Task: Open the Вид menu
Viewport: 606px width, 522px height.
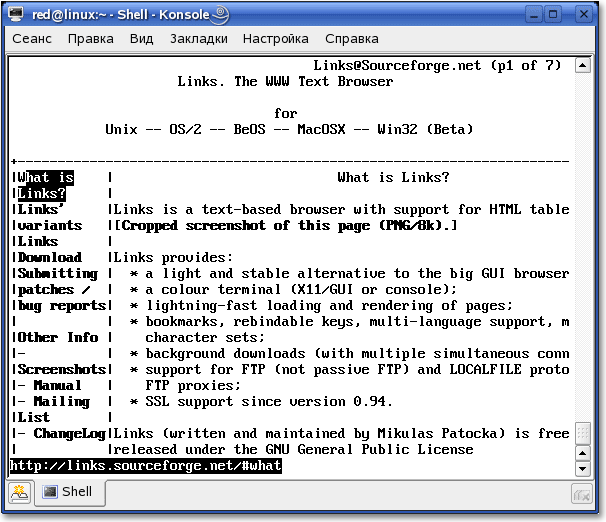Action: click(141, 39)
